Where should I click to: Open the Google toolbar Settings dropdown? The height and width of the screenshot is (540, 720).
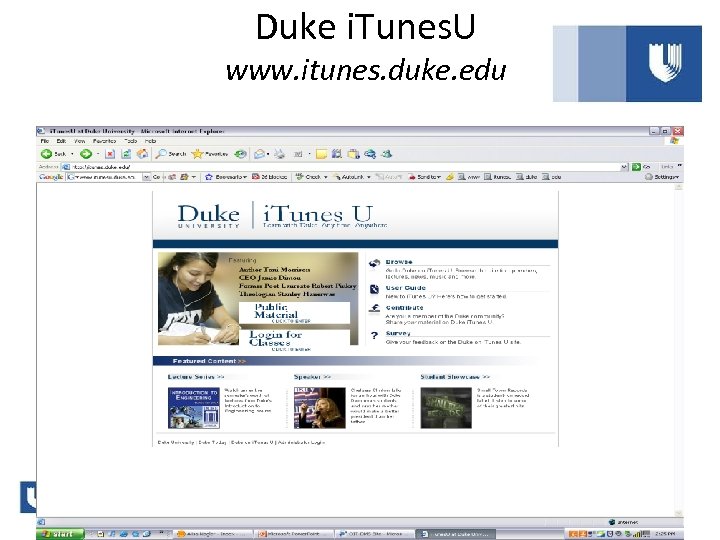[x=663, y=177]
